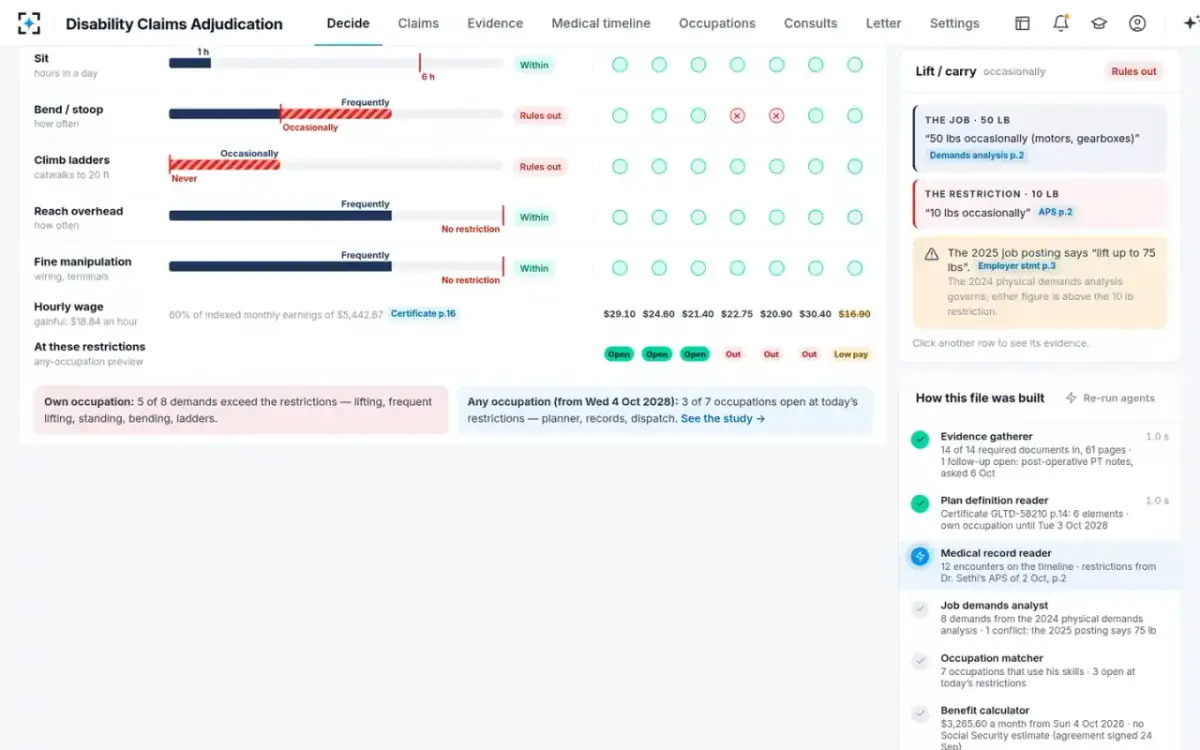1200x750 pixels.
Task: Open the Letter tab
Action: (884, 23)
